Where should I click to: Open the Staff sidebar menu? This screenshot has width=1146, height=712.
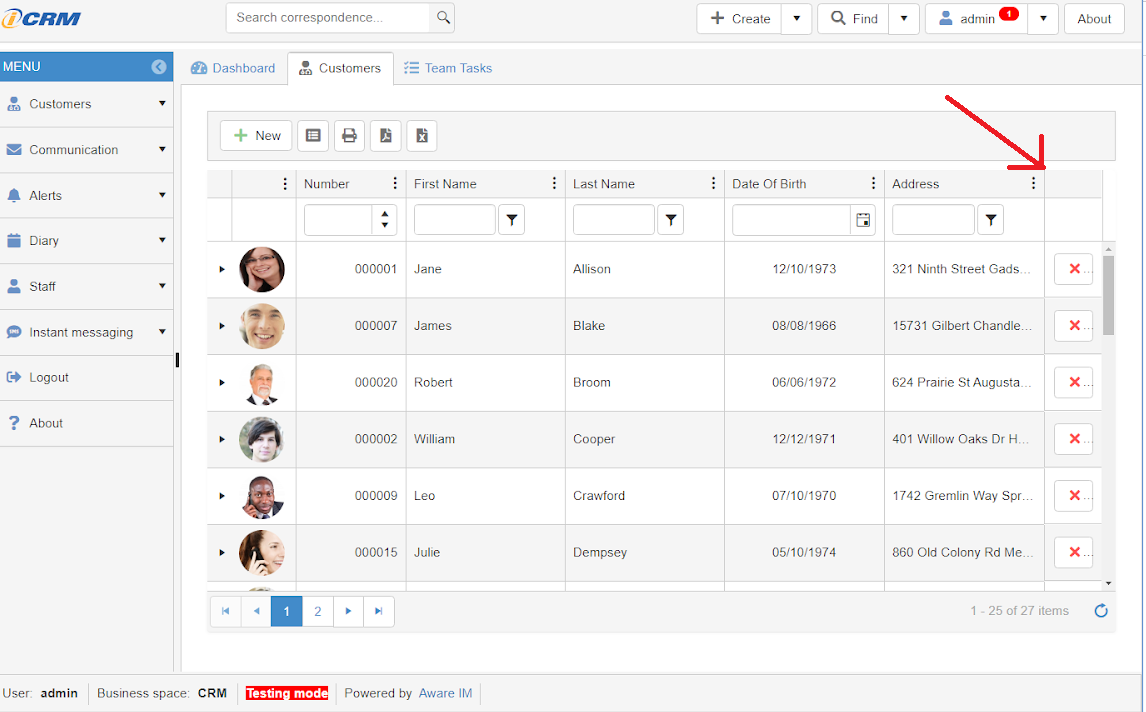coord(86,287)
